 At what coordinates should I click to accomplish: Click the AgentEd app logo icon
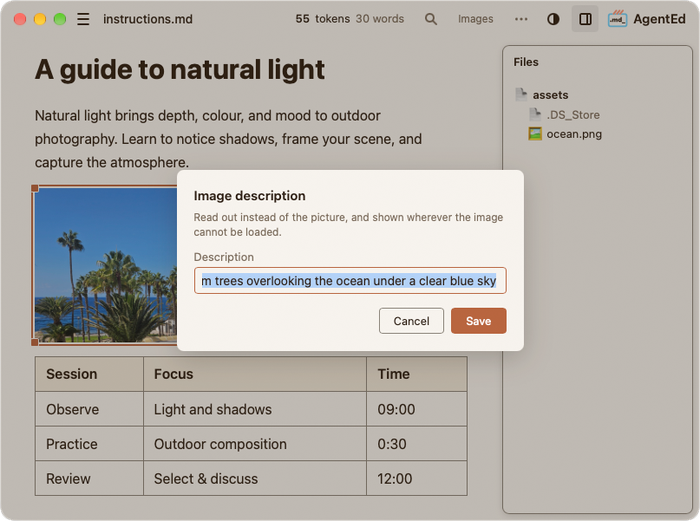tap(617, 19)
